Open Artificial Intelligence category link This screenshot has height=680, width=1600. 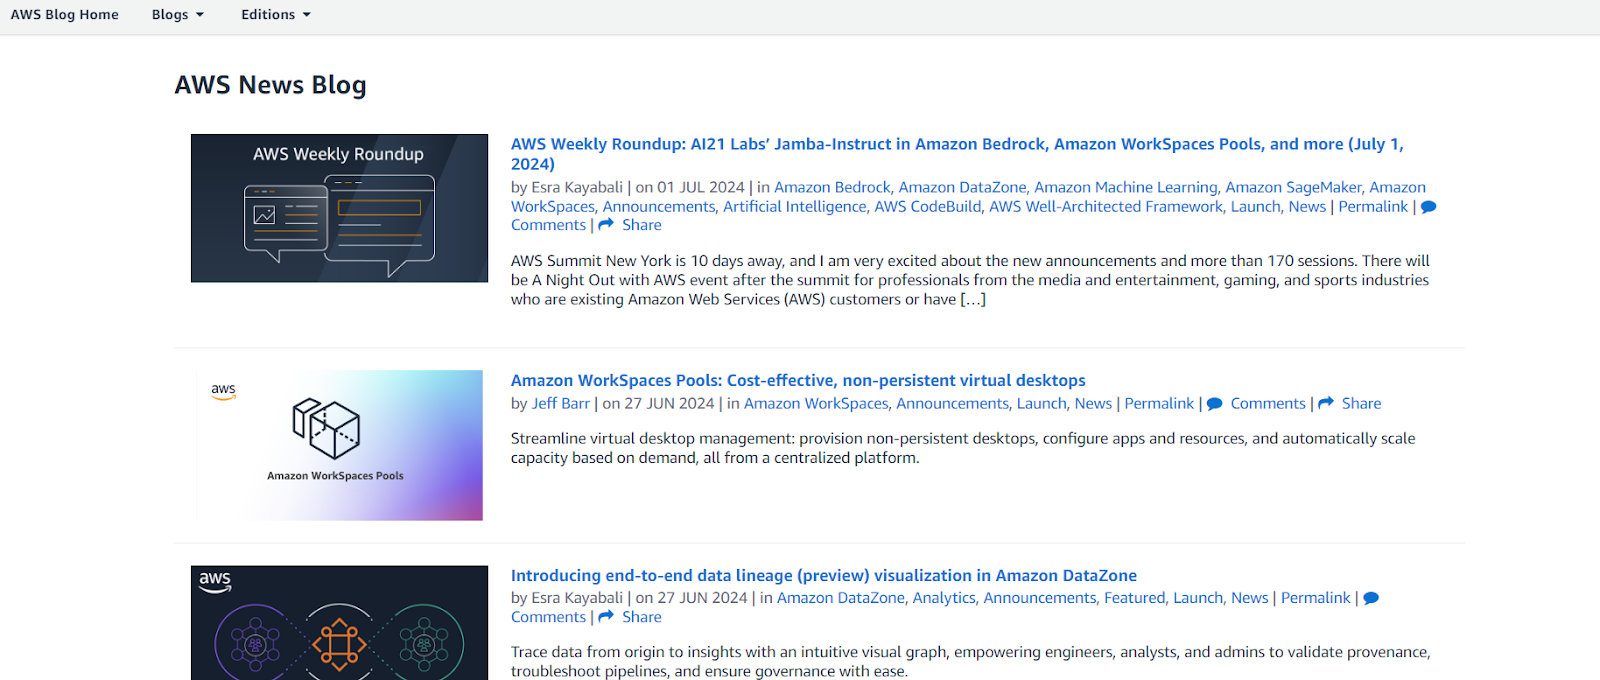pyautogui.click(x=795, y=206)
